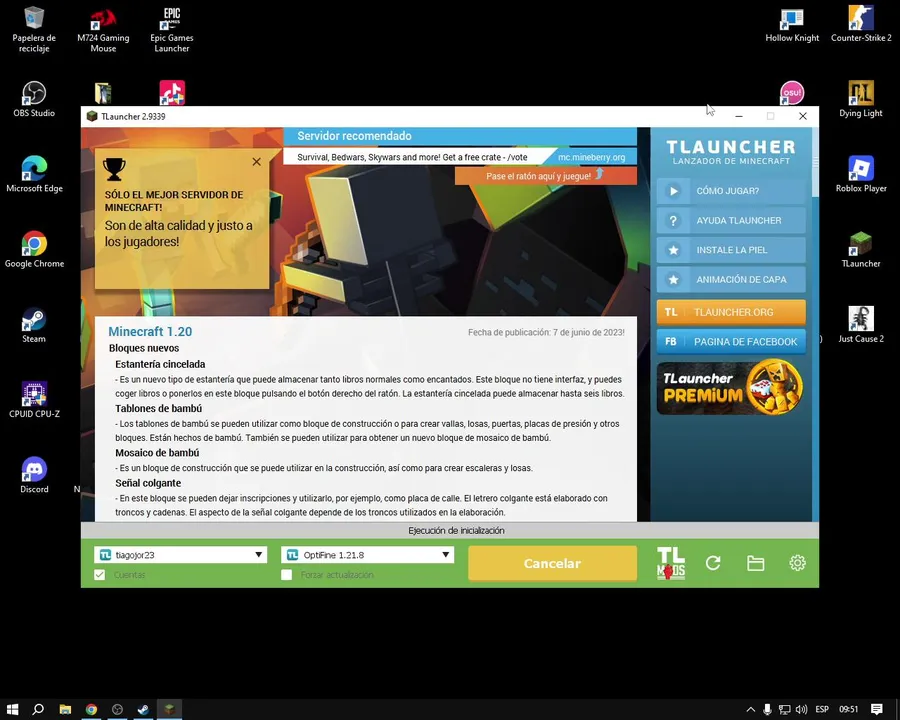This screenshot has width=900, height=720.
Task: Click the trophy icon in promo popup
Action: coord(114,169)
